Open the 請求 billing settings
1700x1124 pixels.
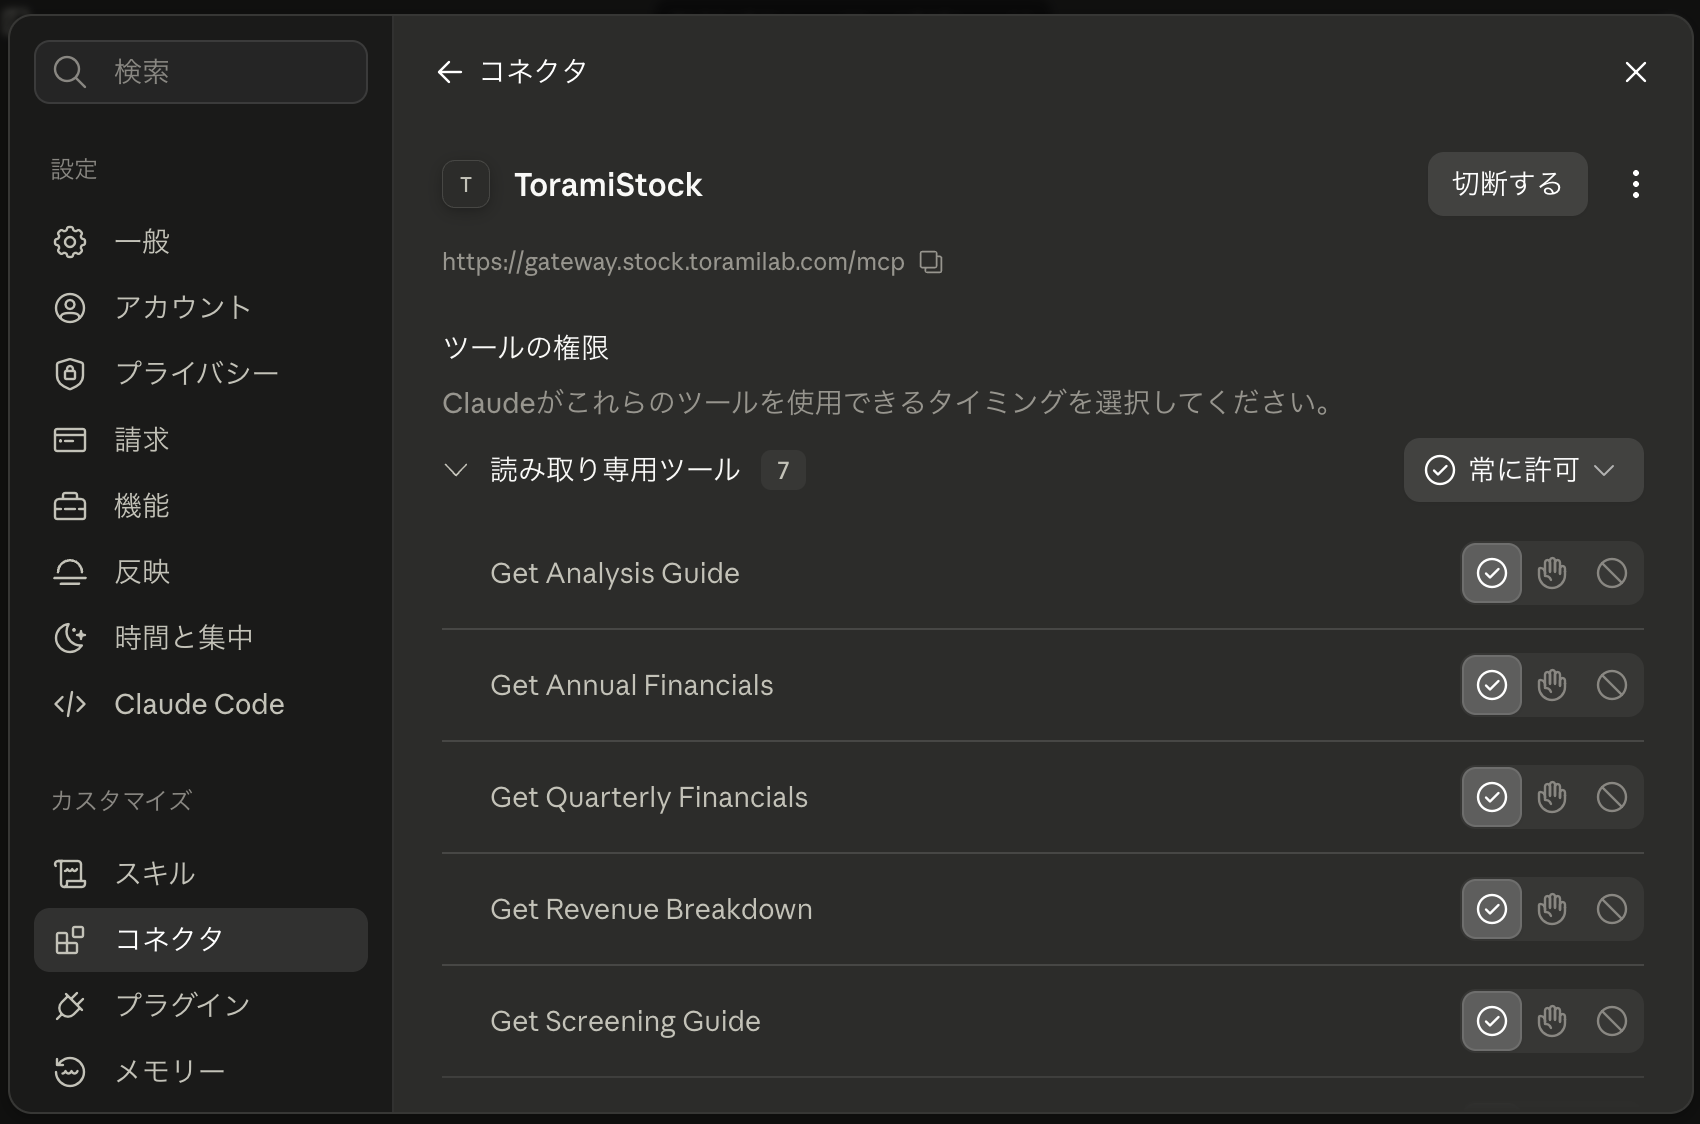tap(201, 440)
